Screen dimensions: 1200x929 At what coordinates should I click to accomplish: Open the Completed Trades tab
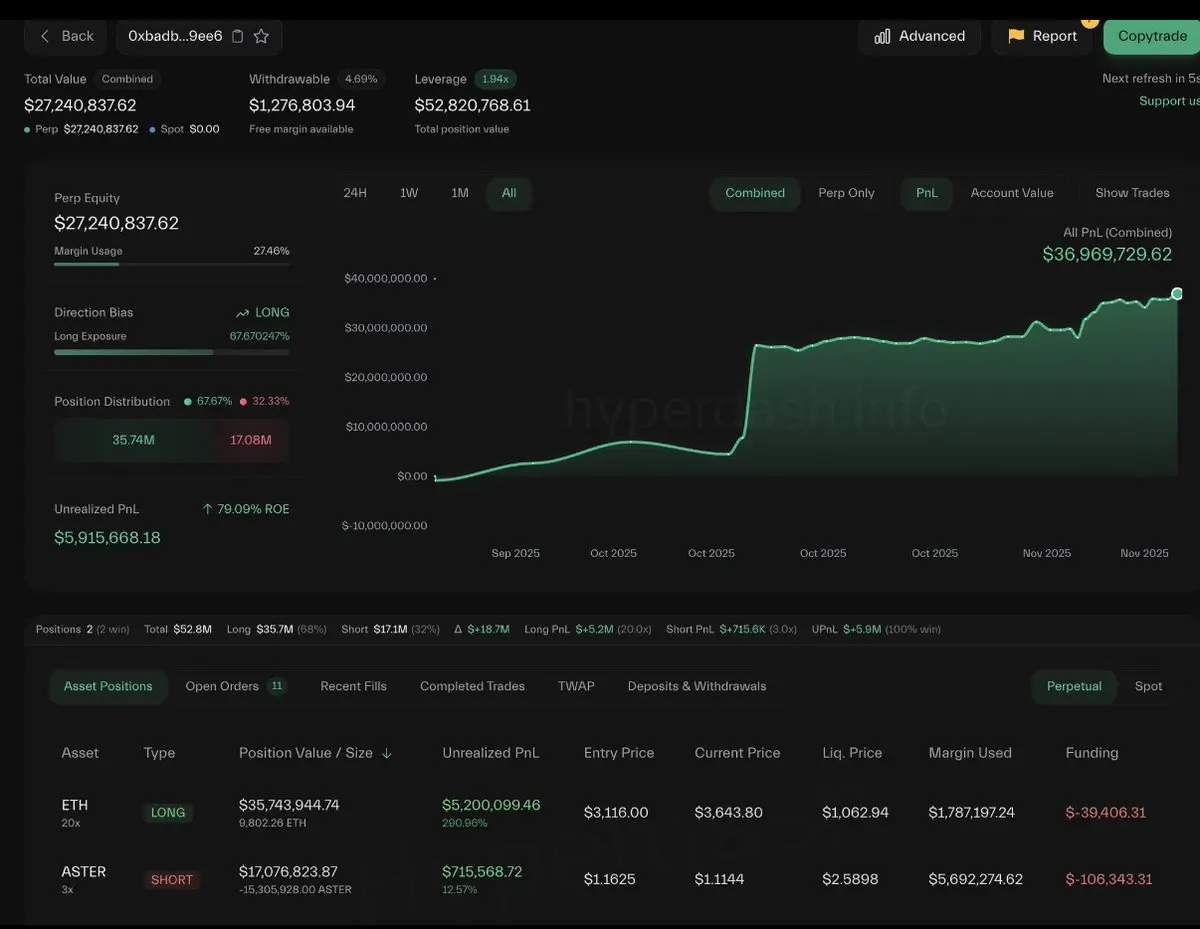coord(472,686)
